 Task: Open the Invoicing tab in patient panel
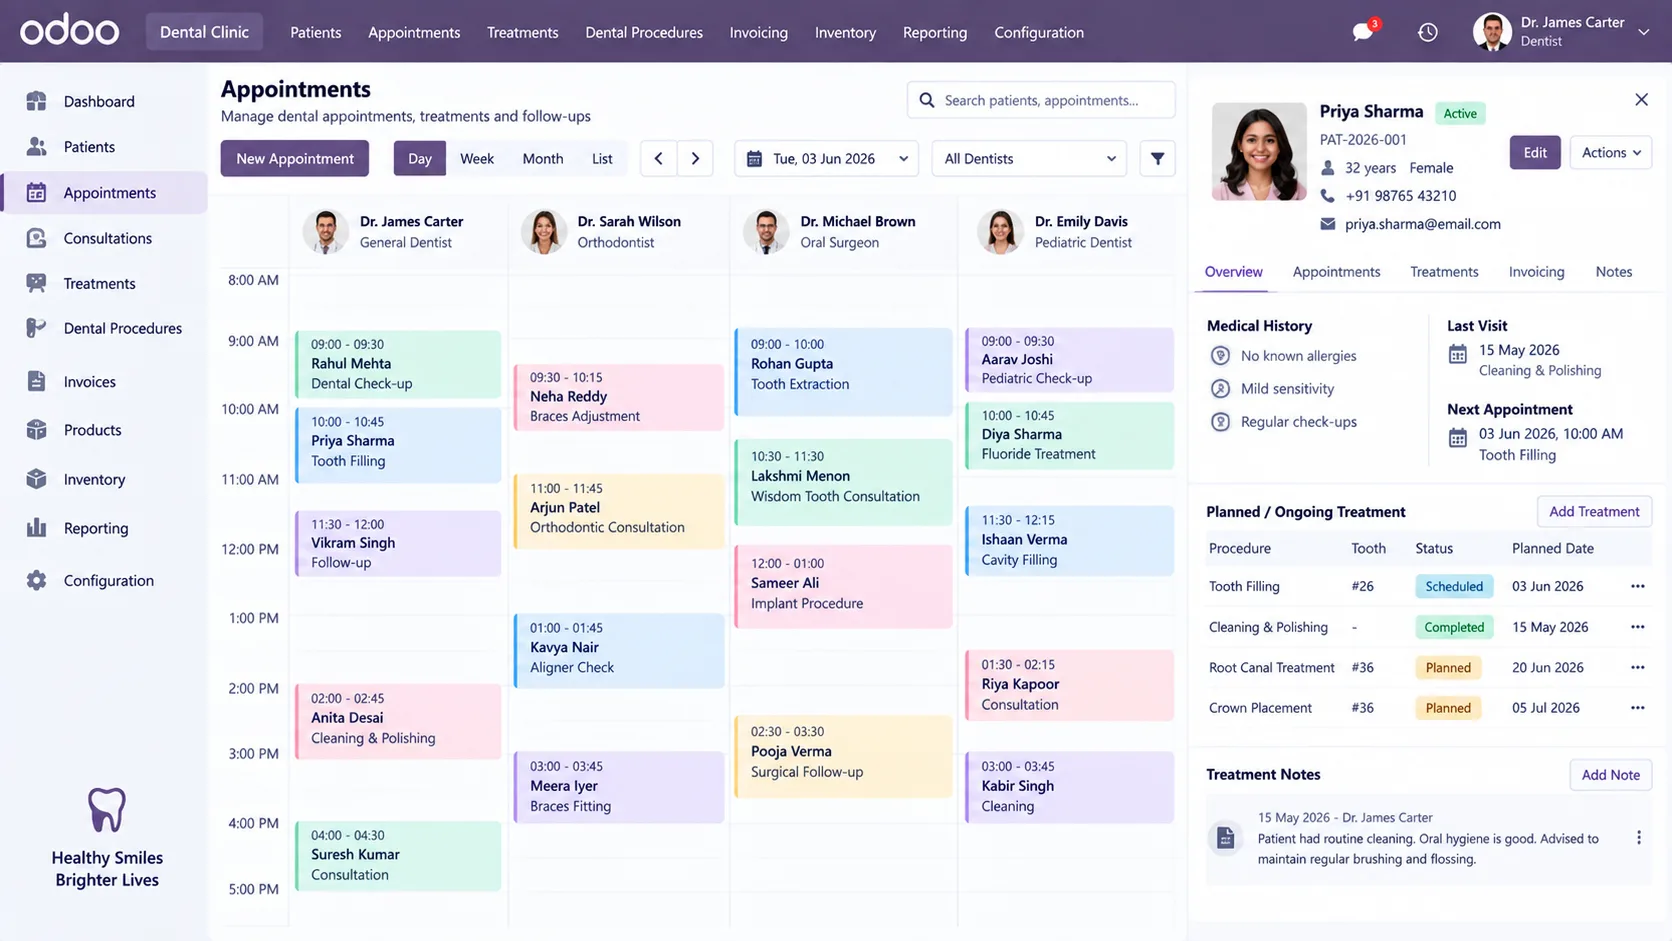(x=1536, y=272)
